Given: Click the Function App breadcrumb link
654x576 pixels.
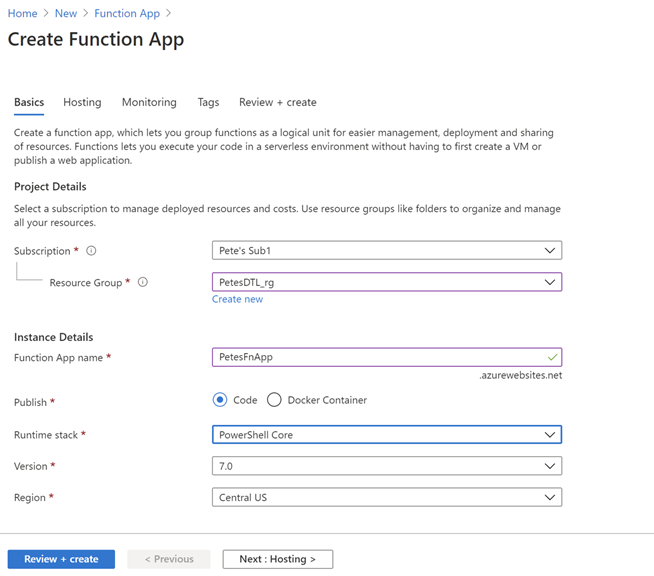Looking at the screenshot, I should point(128,13).
